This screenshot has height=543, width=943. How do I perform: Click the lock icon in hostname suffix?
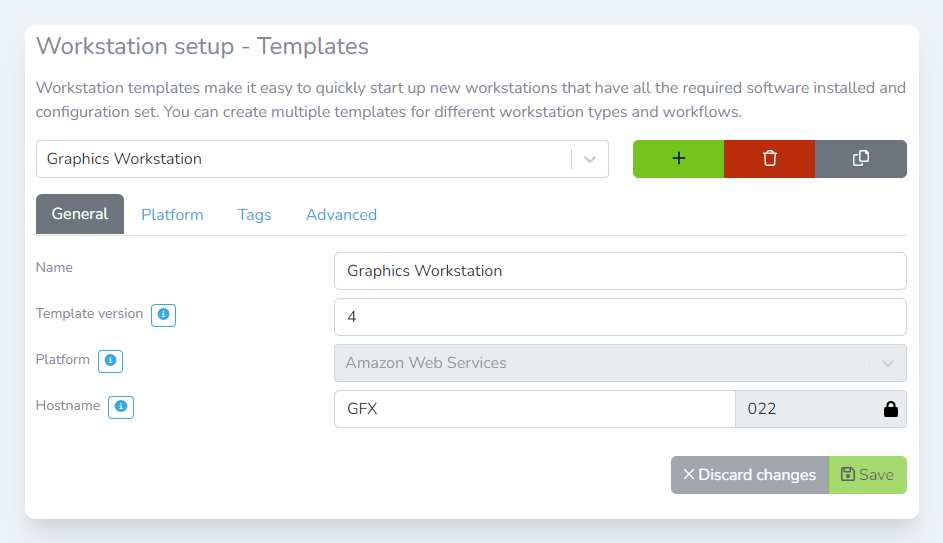click(890, 409)
